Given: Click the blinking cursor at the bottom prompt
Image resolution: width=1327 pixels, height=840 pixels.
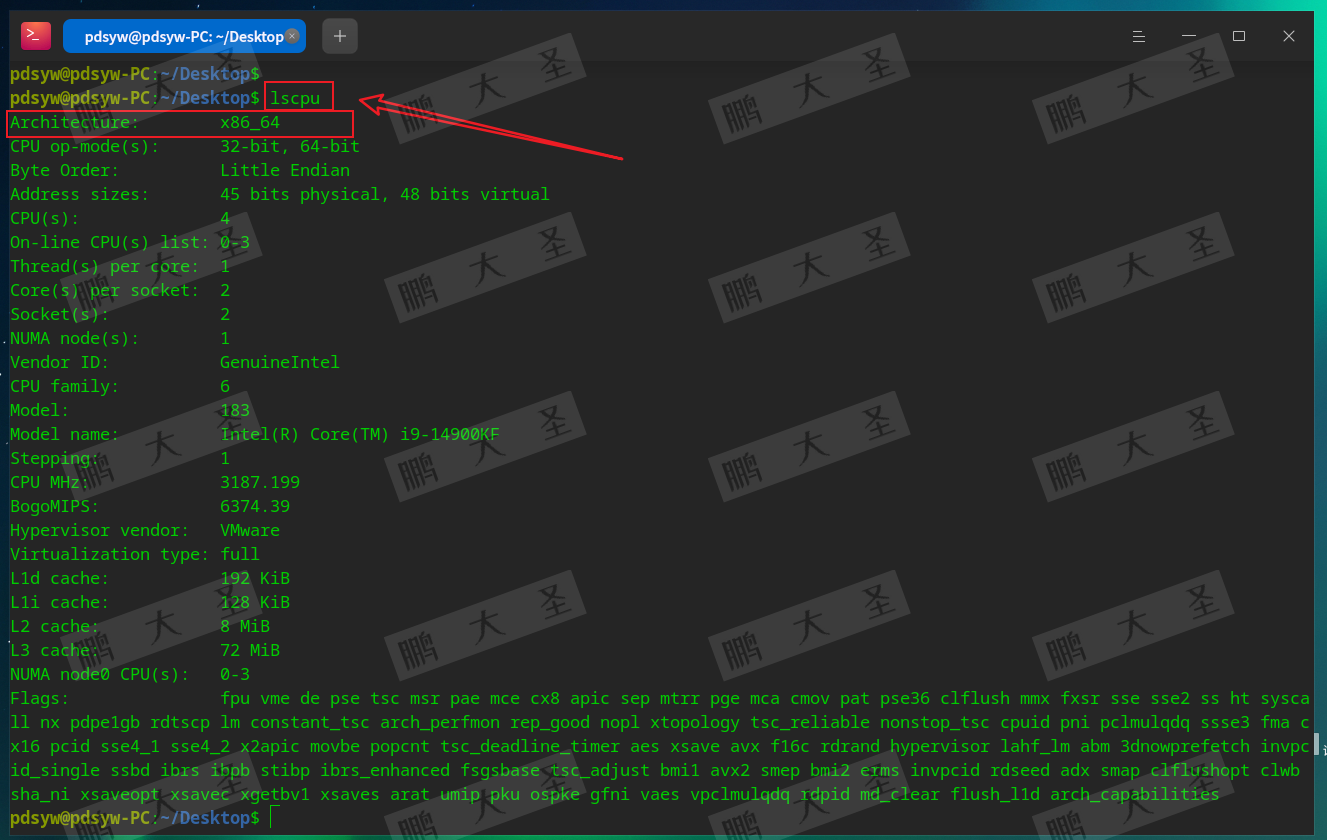Looking at the screenshot, I should click(271, 818).
